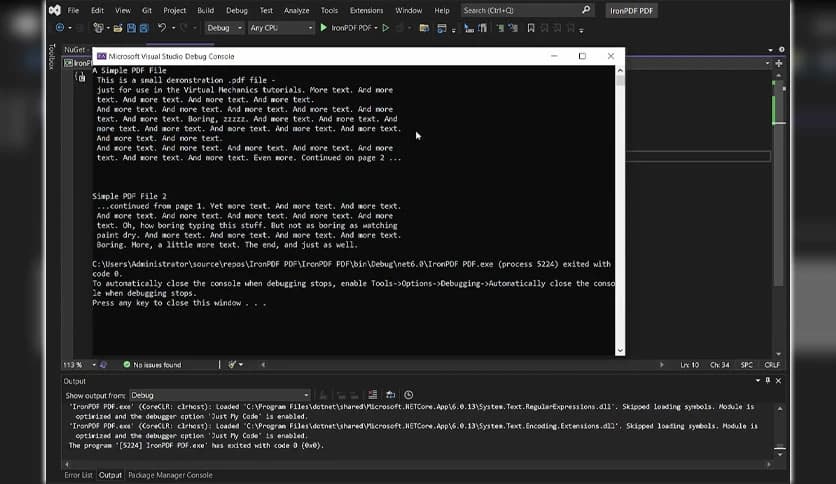Expand the Undo history dropdown arrow
836x484 pixels.
pos(173,28)
